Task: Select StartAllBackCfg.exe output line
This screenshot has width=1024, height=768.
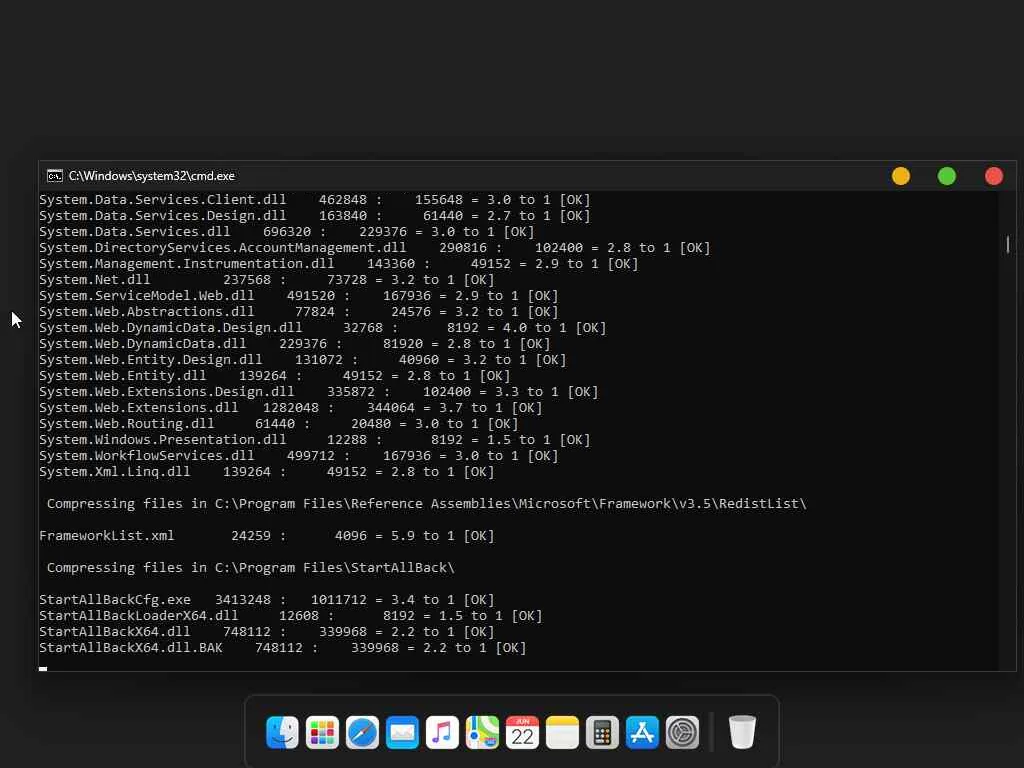Action: [266, 600]
